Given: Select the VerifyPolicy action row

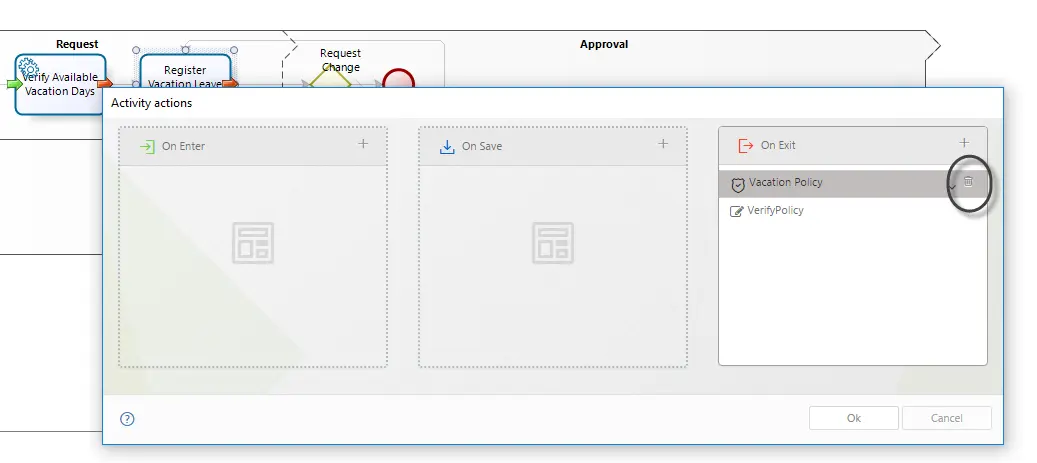Looking at the screenshot, I should [852, 211].
